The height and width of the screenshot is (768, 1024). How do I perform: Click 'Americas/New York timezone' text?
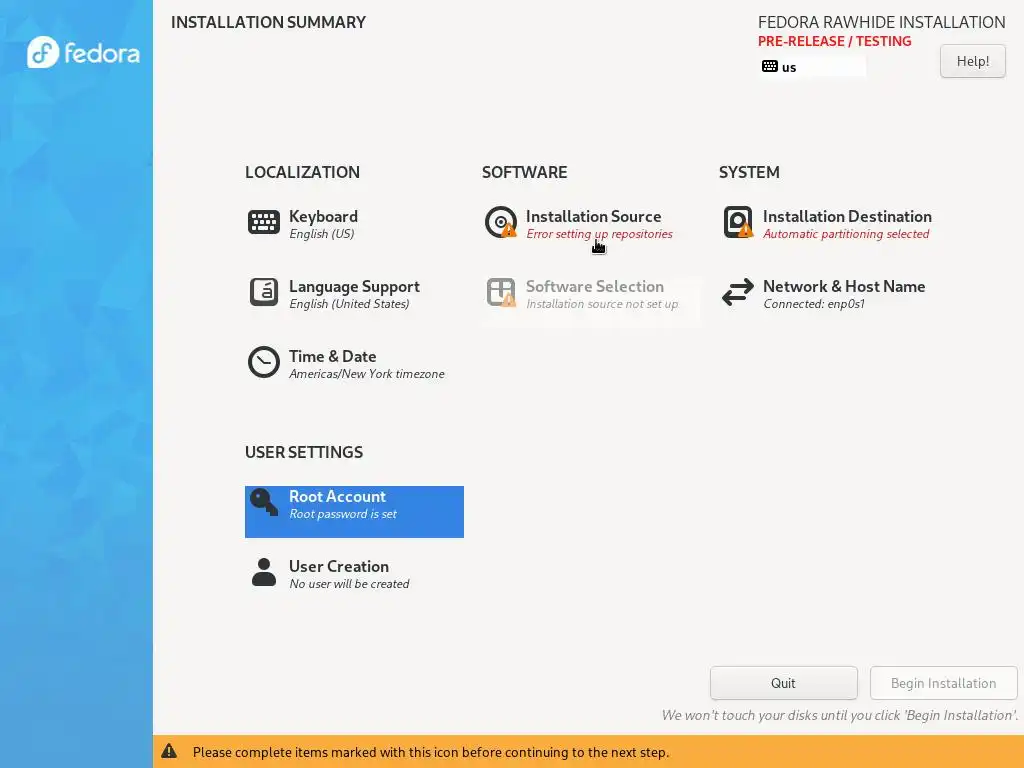pyautogui.click(x=366, y=374)
